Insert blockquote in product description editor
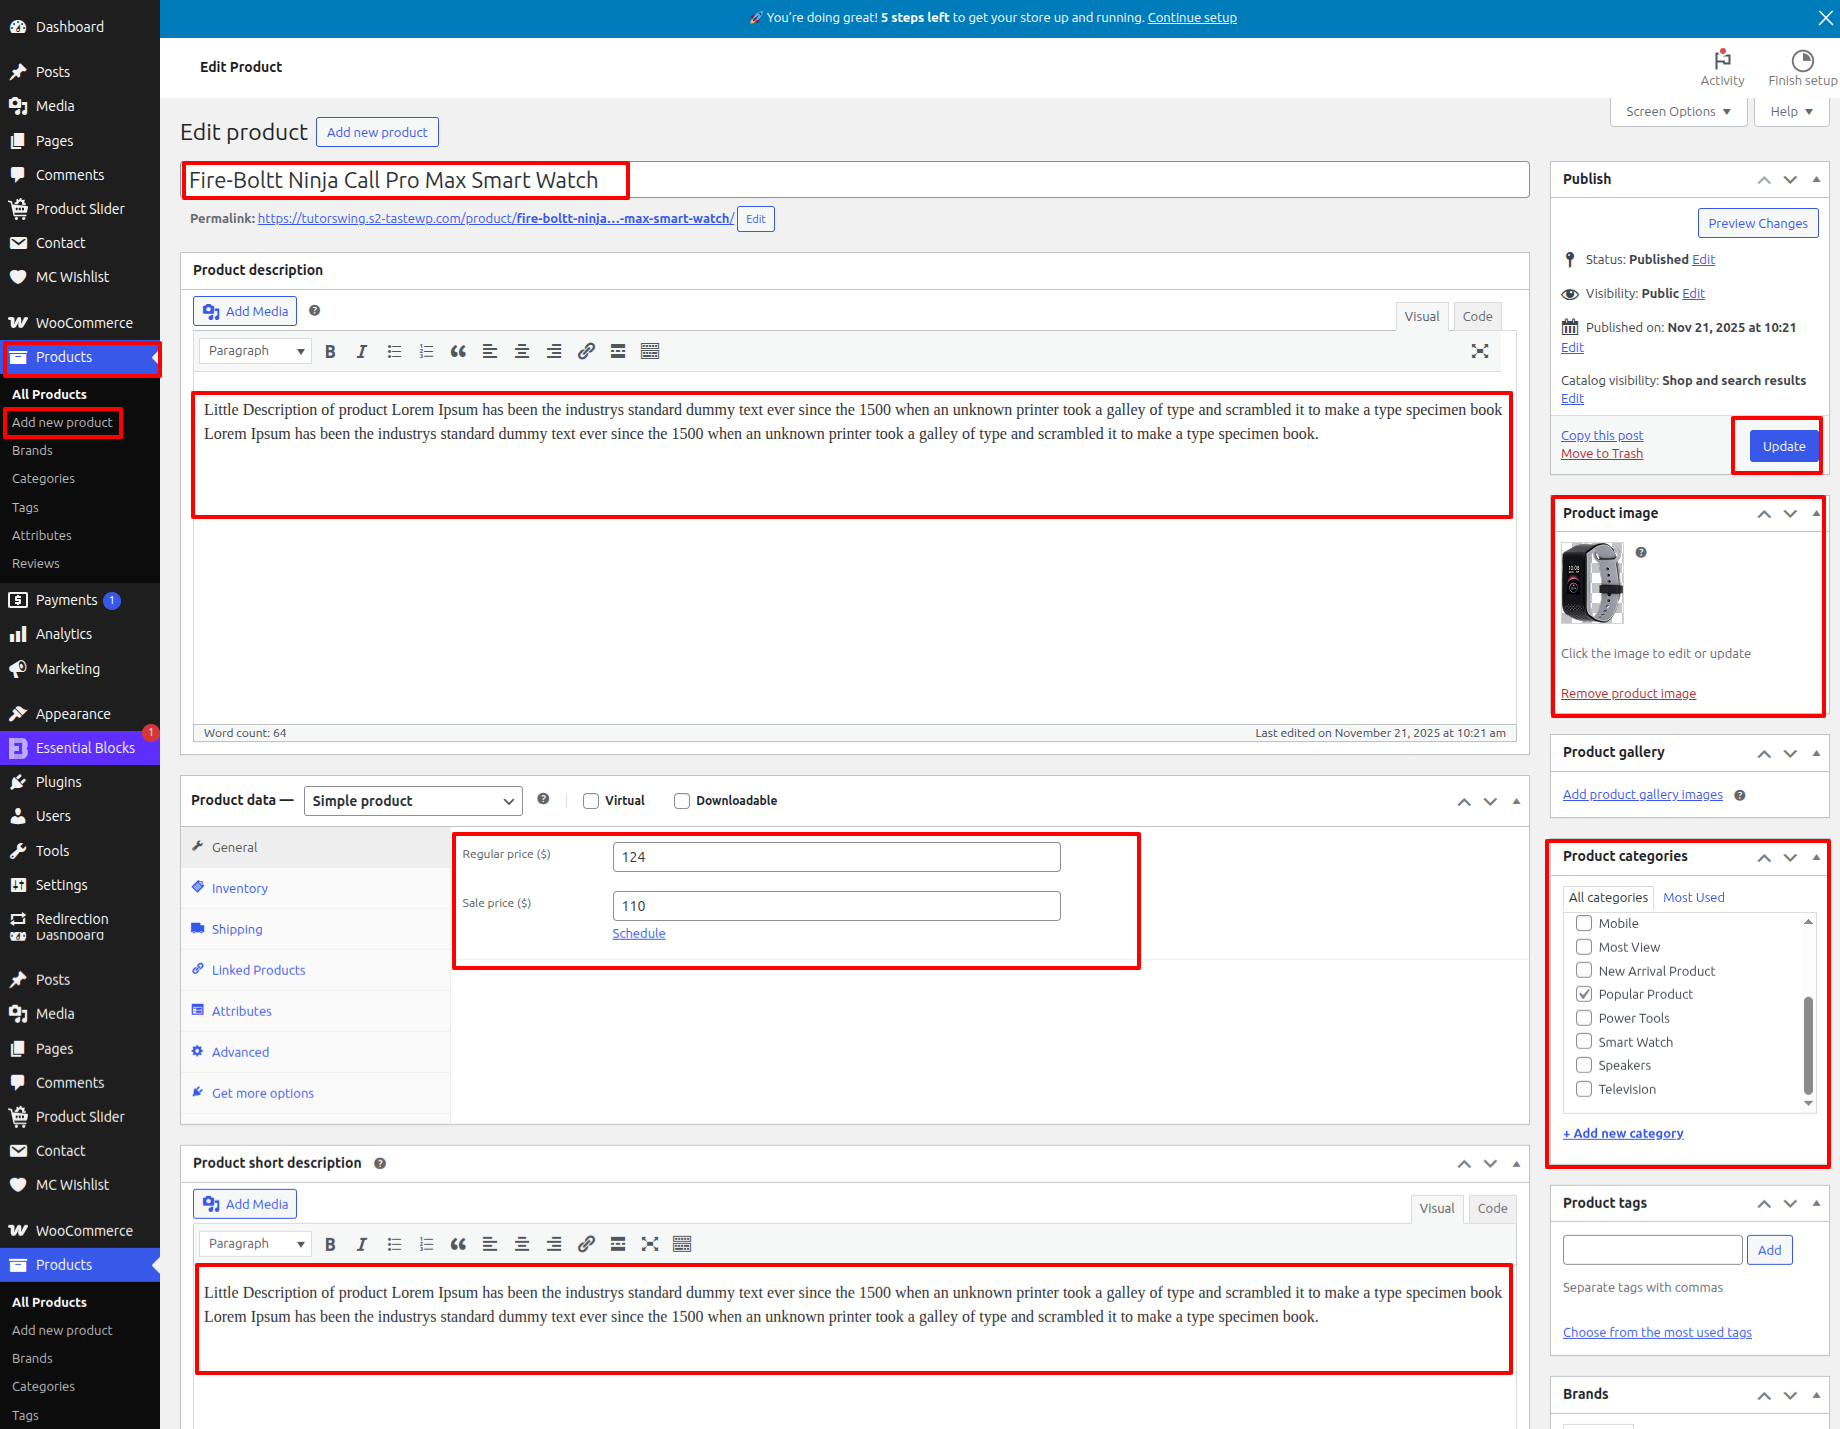 [458, 351]
